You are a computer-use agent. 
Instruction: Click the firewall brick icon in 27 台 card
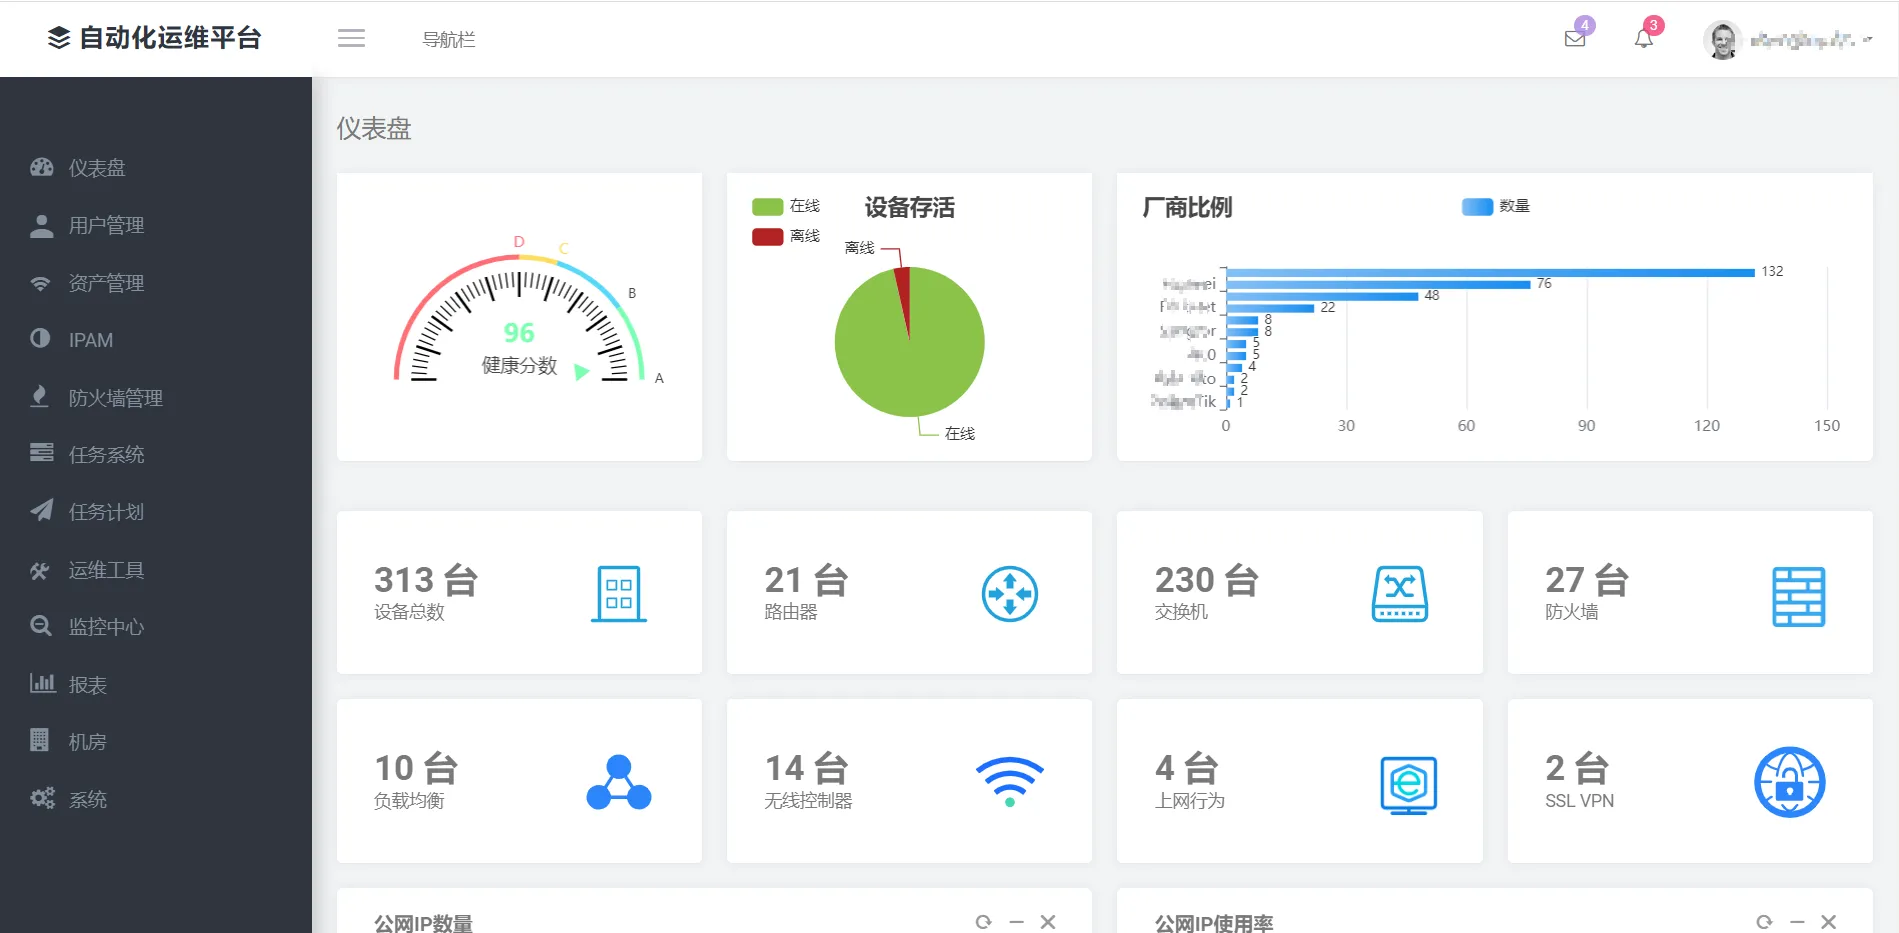pyautogui.click(x=1798, y=596)
